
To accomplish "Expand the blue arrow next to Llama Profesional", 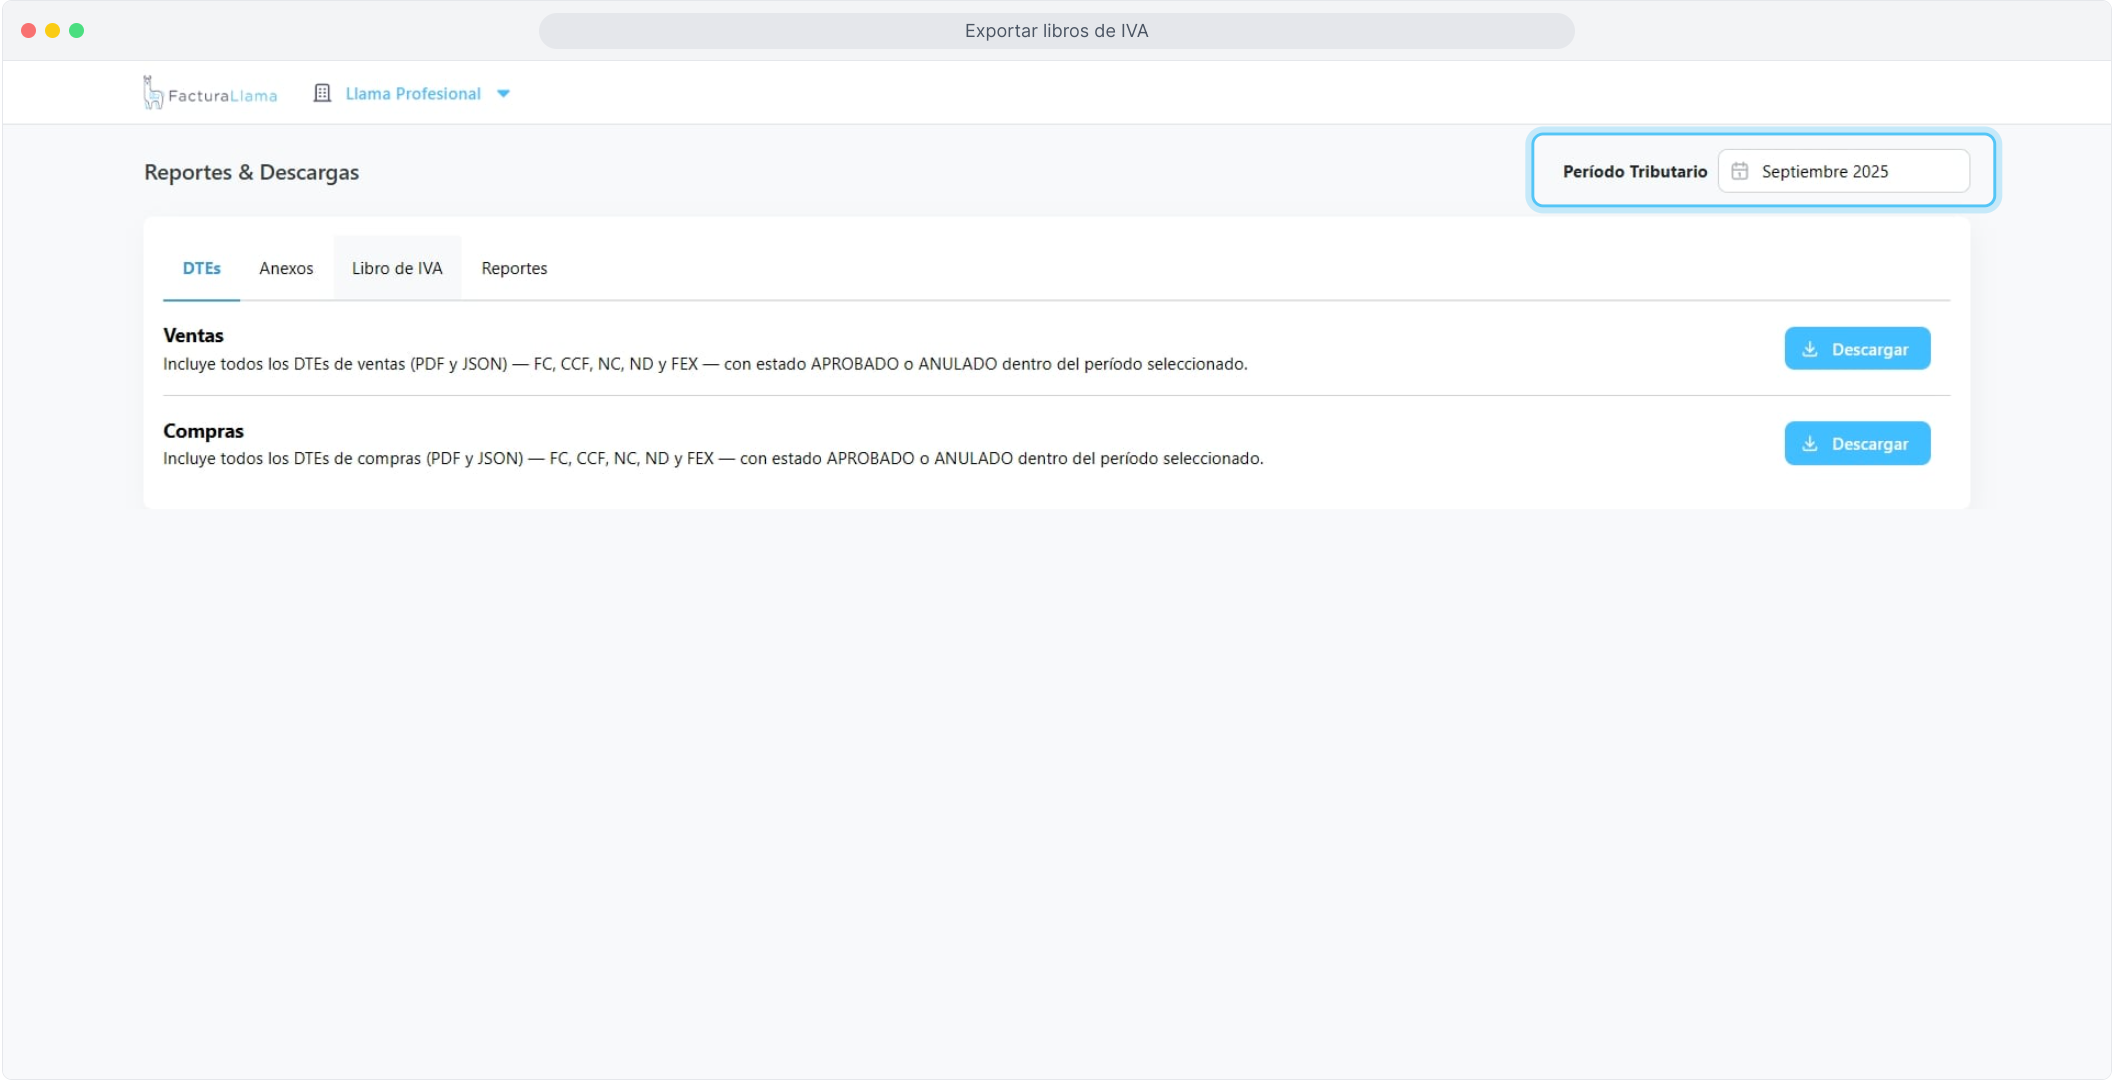I will click(x=504, y=94).
